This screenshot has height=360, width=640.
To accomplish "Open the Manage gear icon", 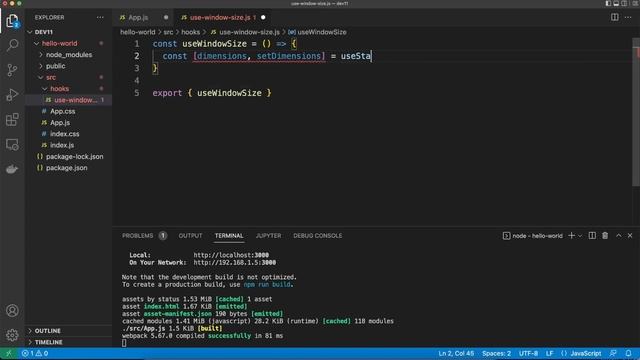I will (12, 335).
